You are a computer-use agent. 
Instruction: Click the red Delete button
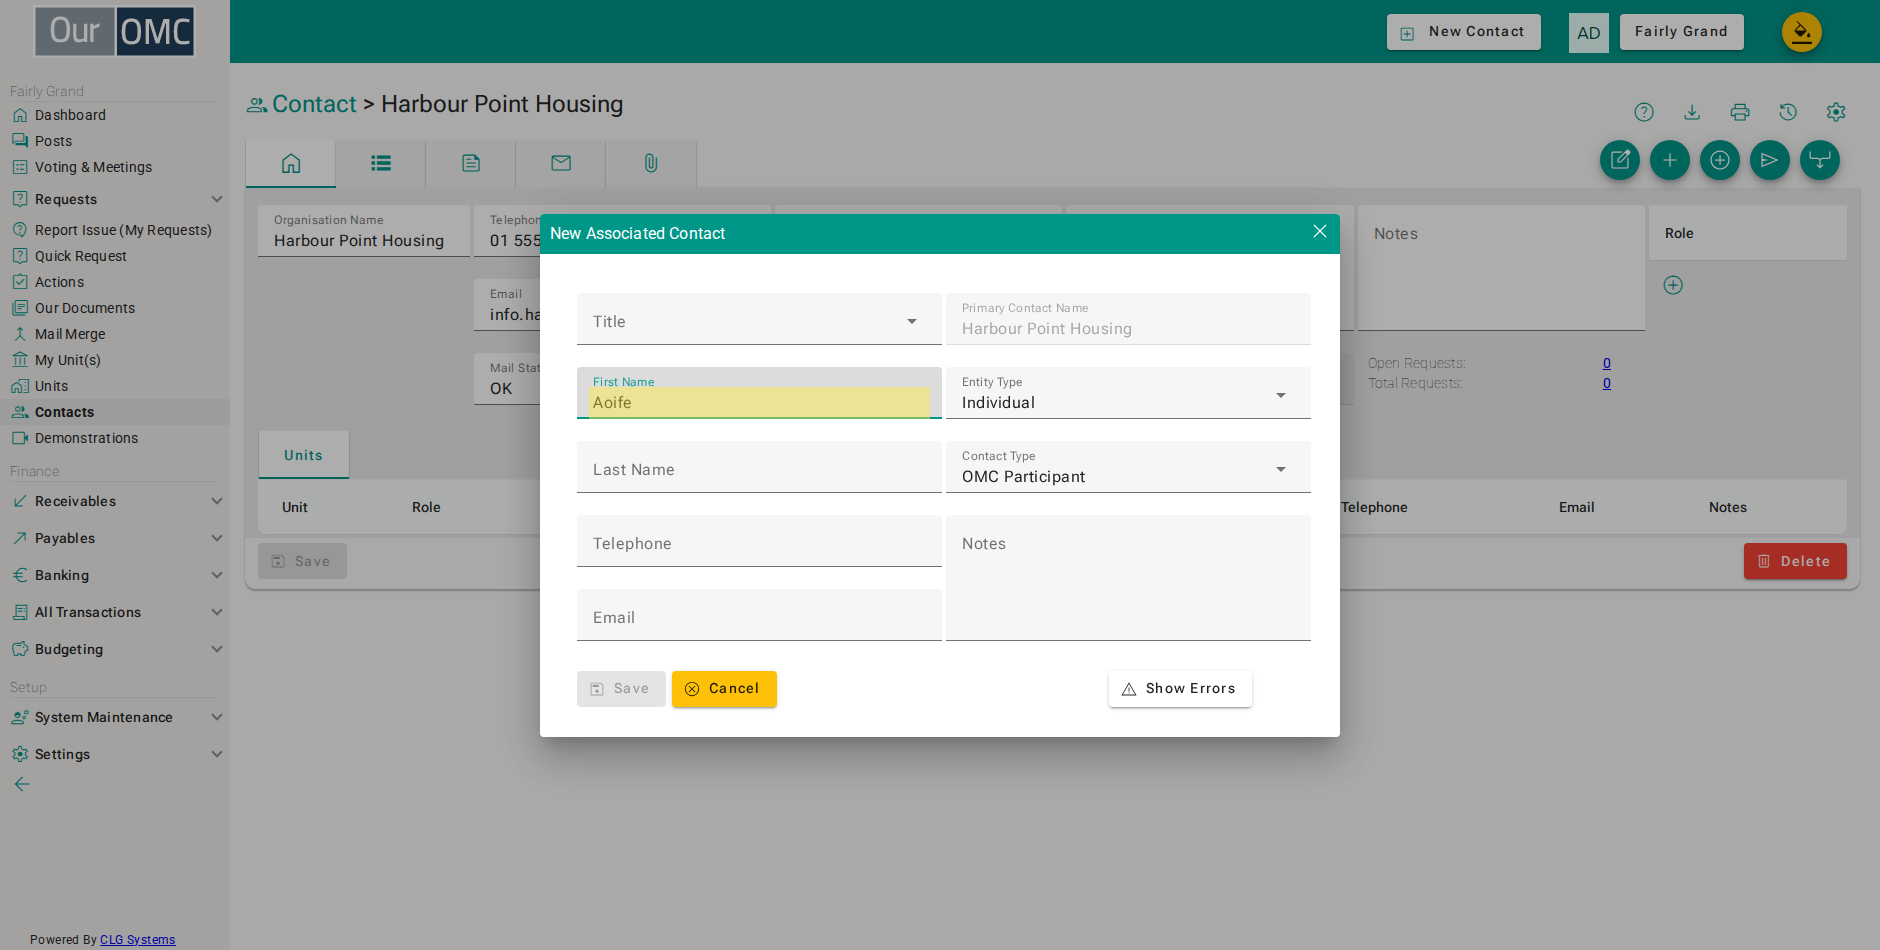point(1795,561)
